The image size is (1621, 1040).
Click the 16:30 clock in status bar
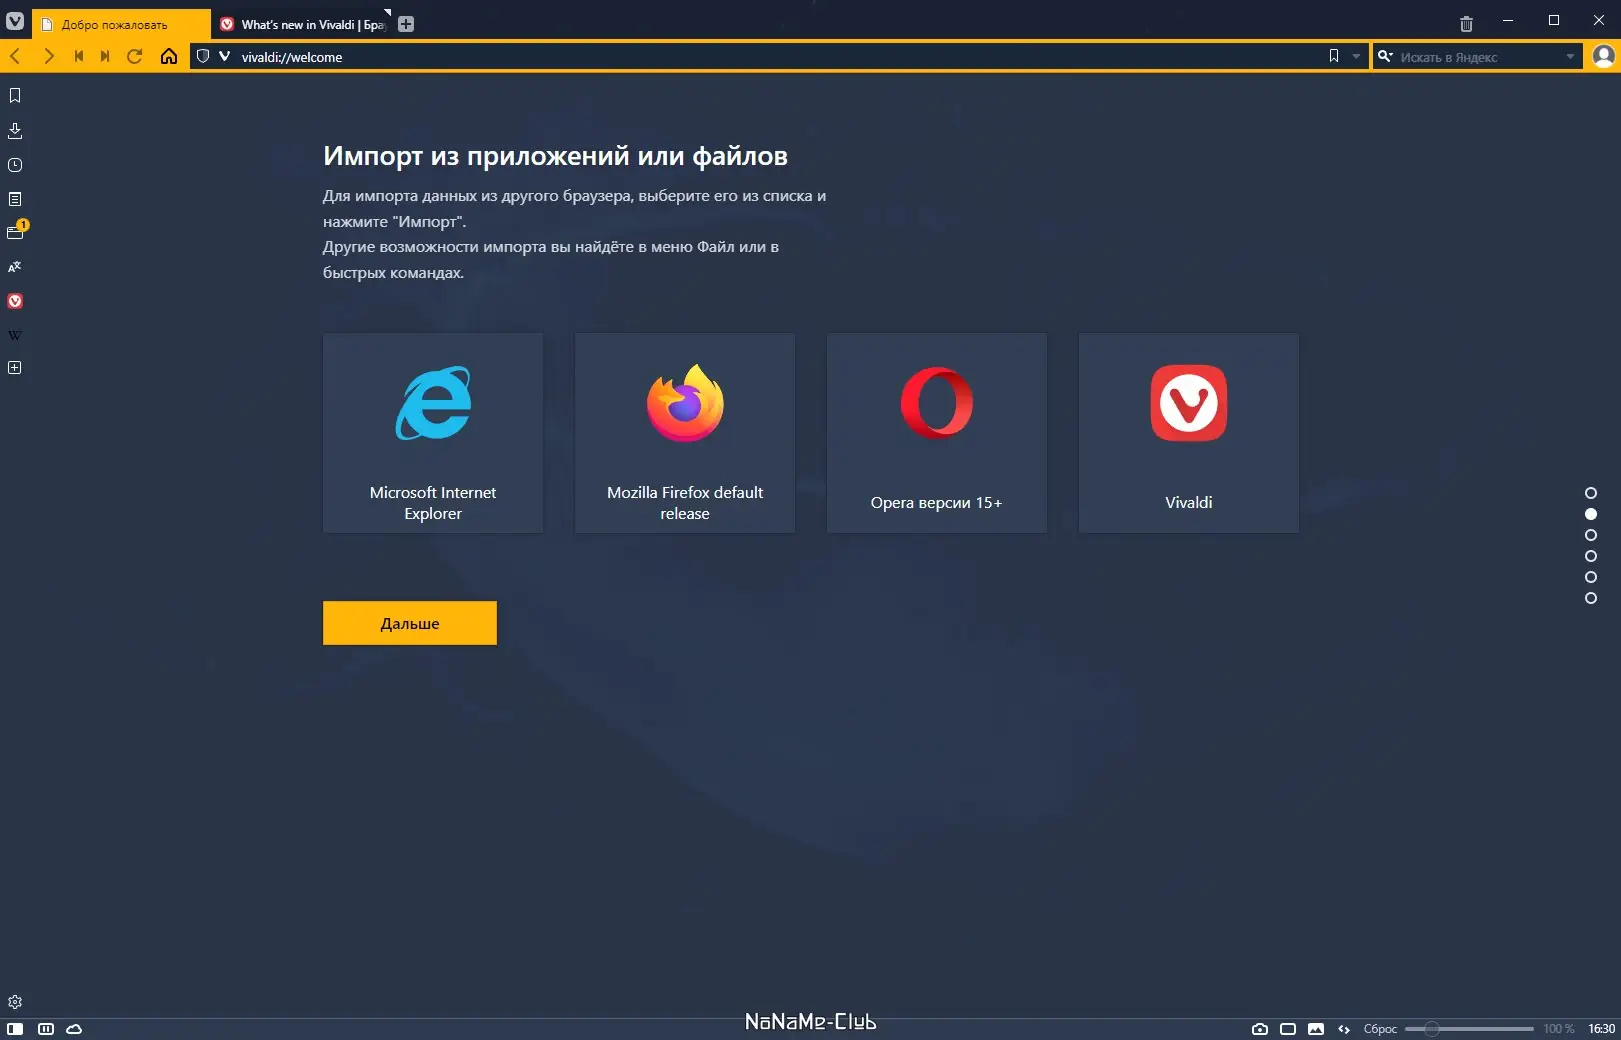[x=1601, y=1029]
